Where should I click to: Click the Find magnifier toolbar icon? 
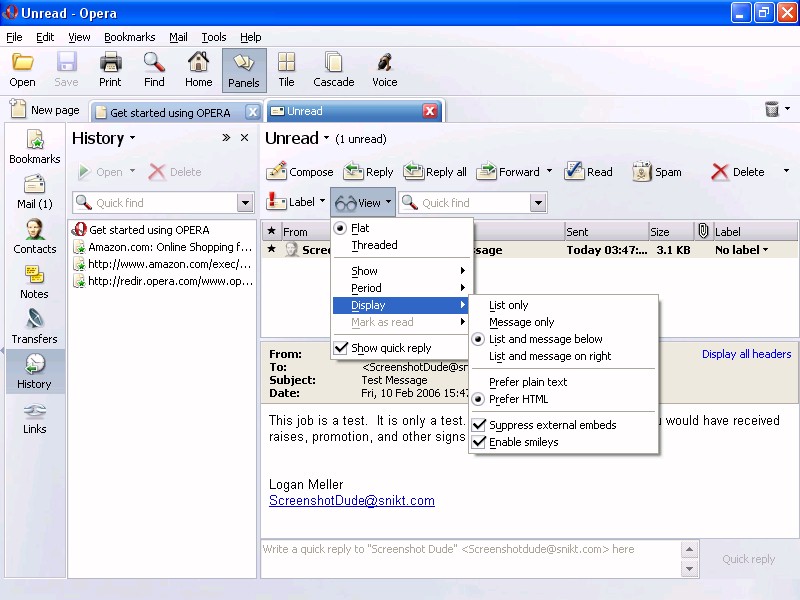[154, 70]
